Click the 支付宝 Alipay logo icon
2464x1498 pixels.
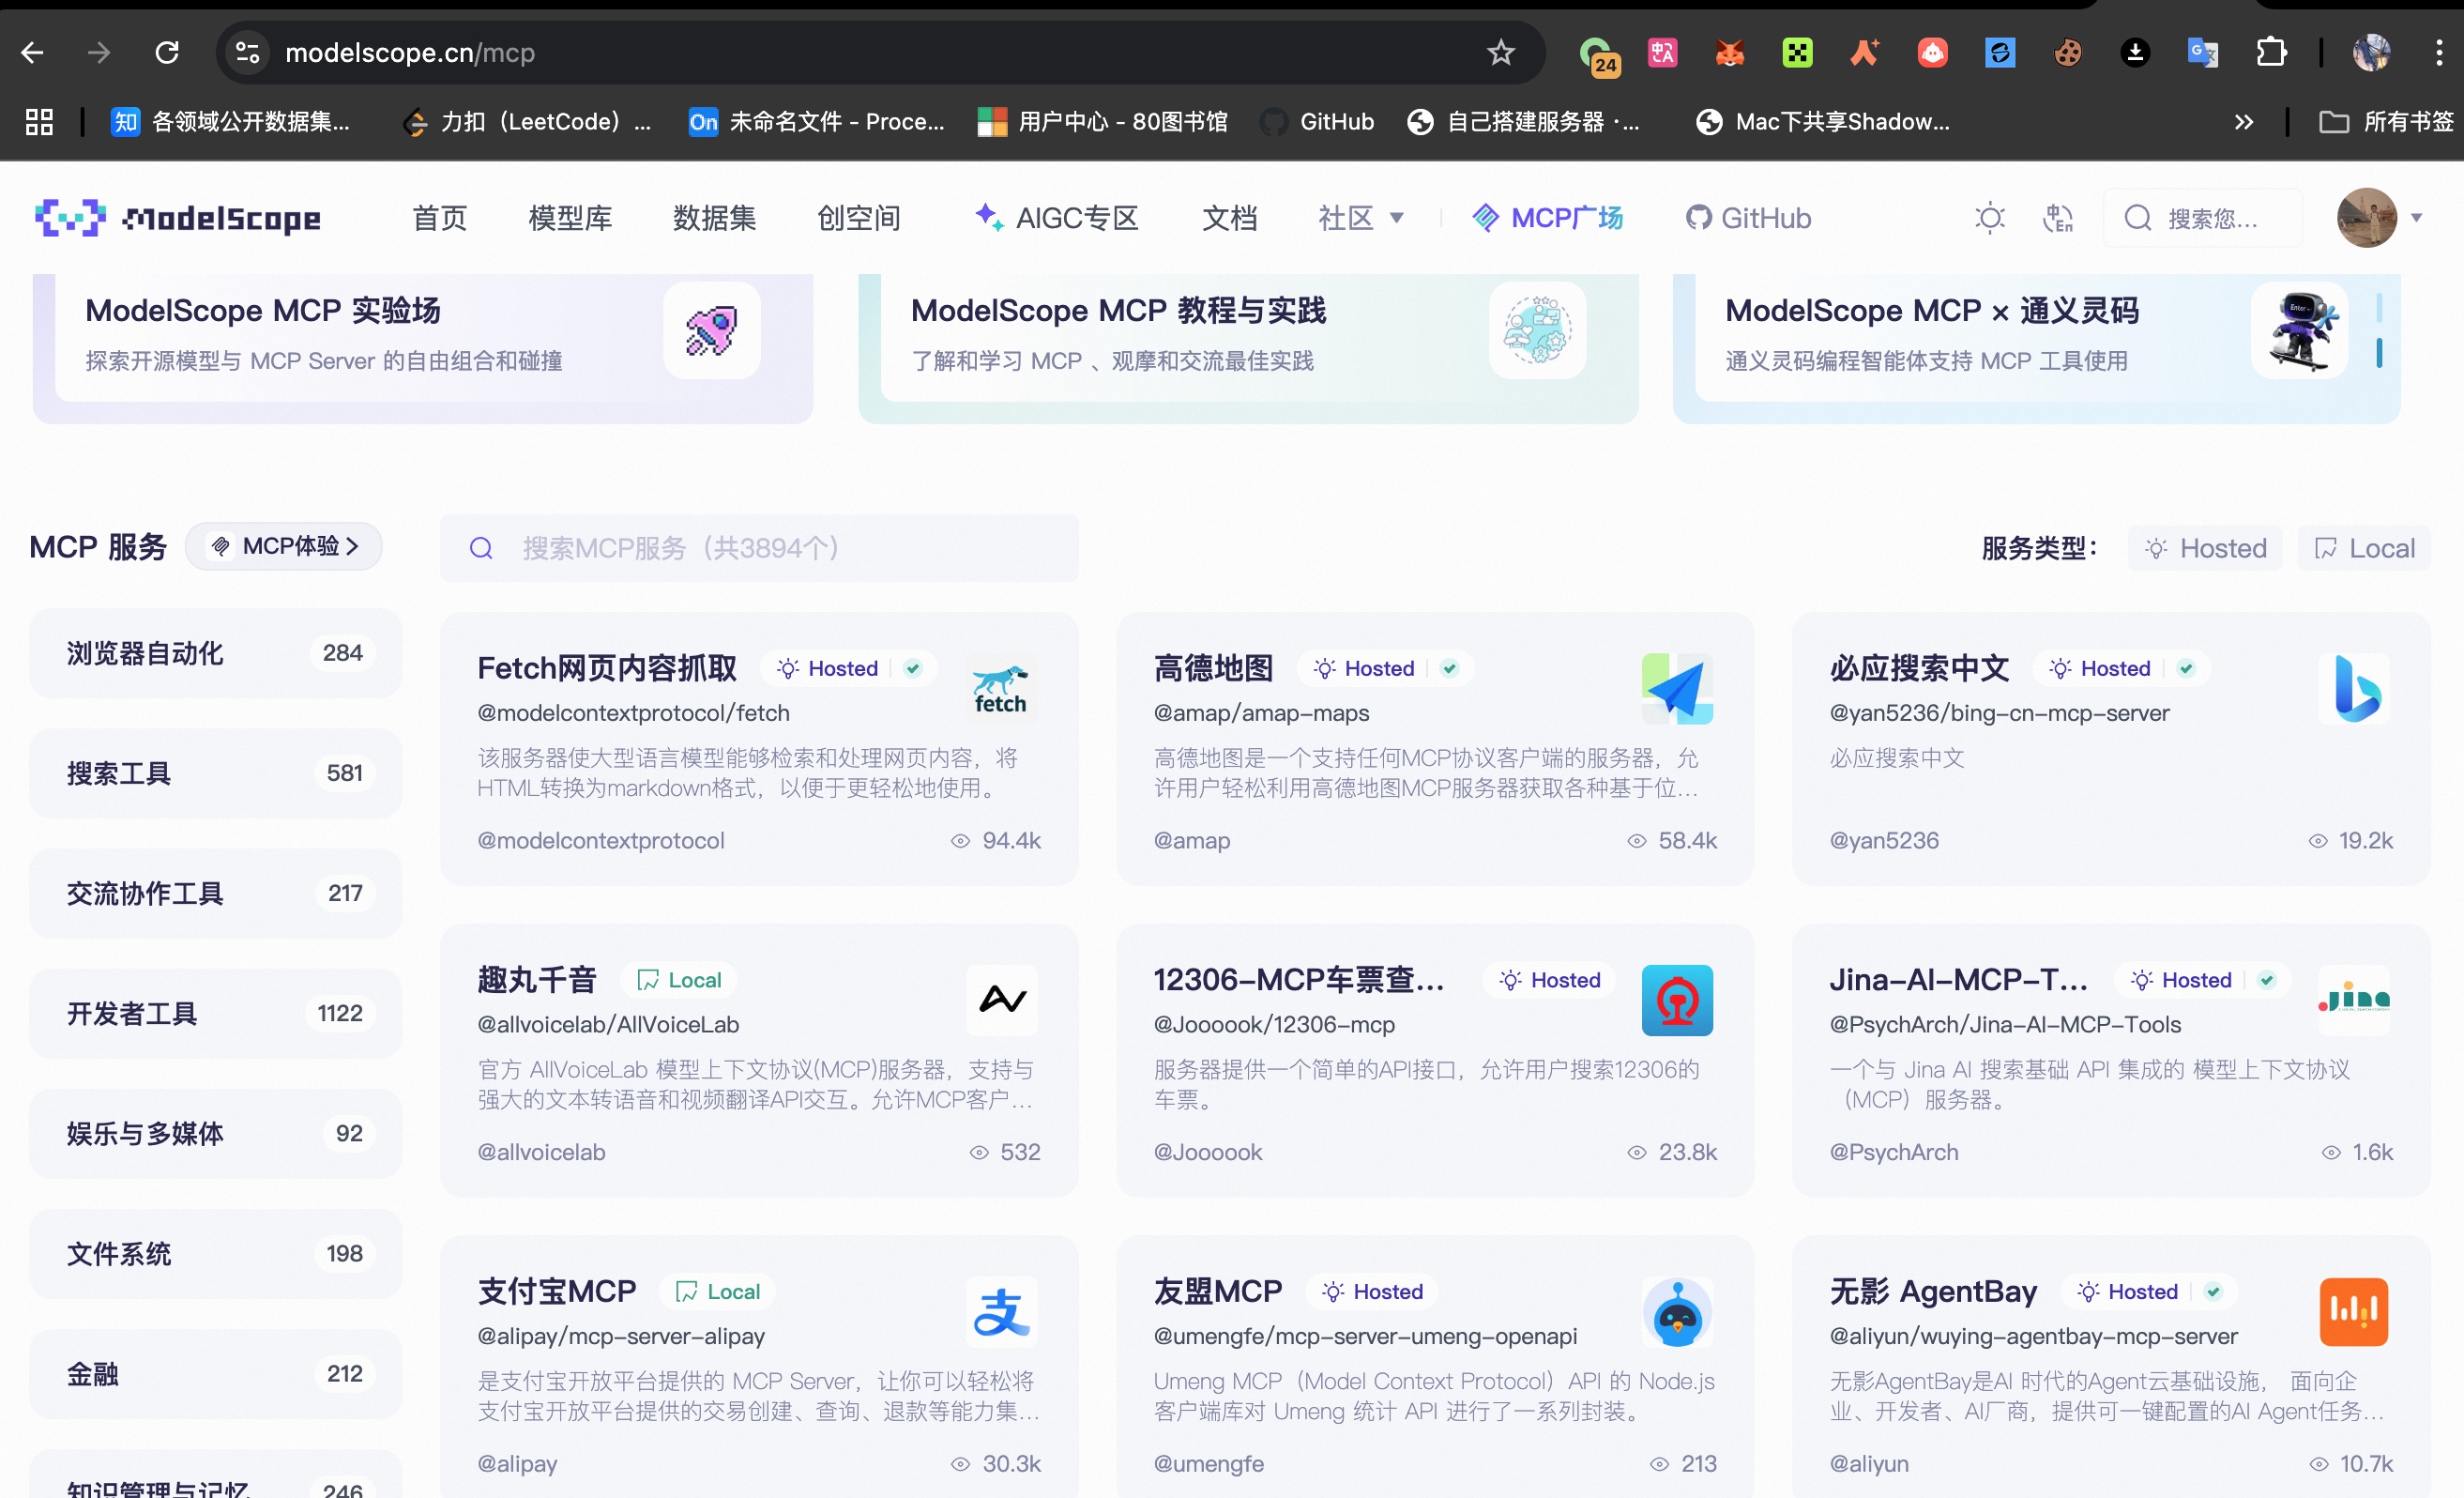1001,1312
